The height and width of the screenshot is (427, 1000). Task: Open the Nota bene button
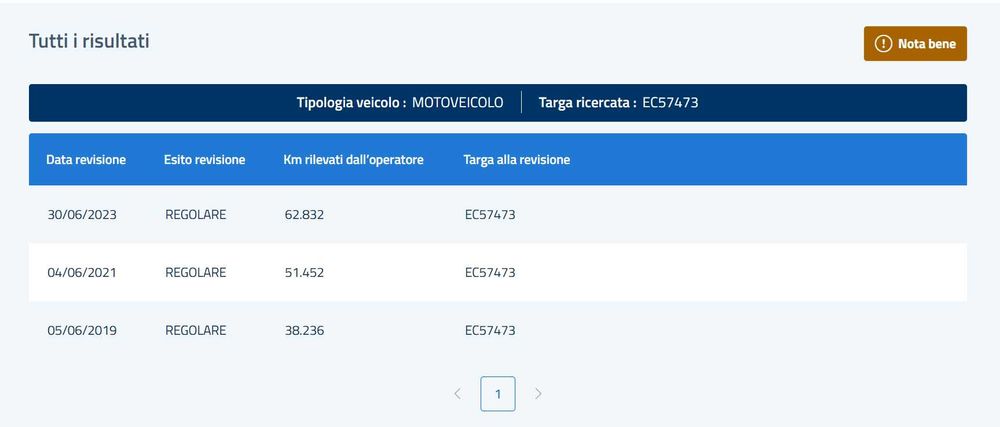point(915,43)
